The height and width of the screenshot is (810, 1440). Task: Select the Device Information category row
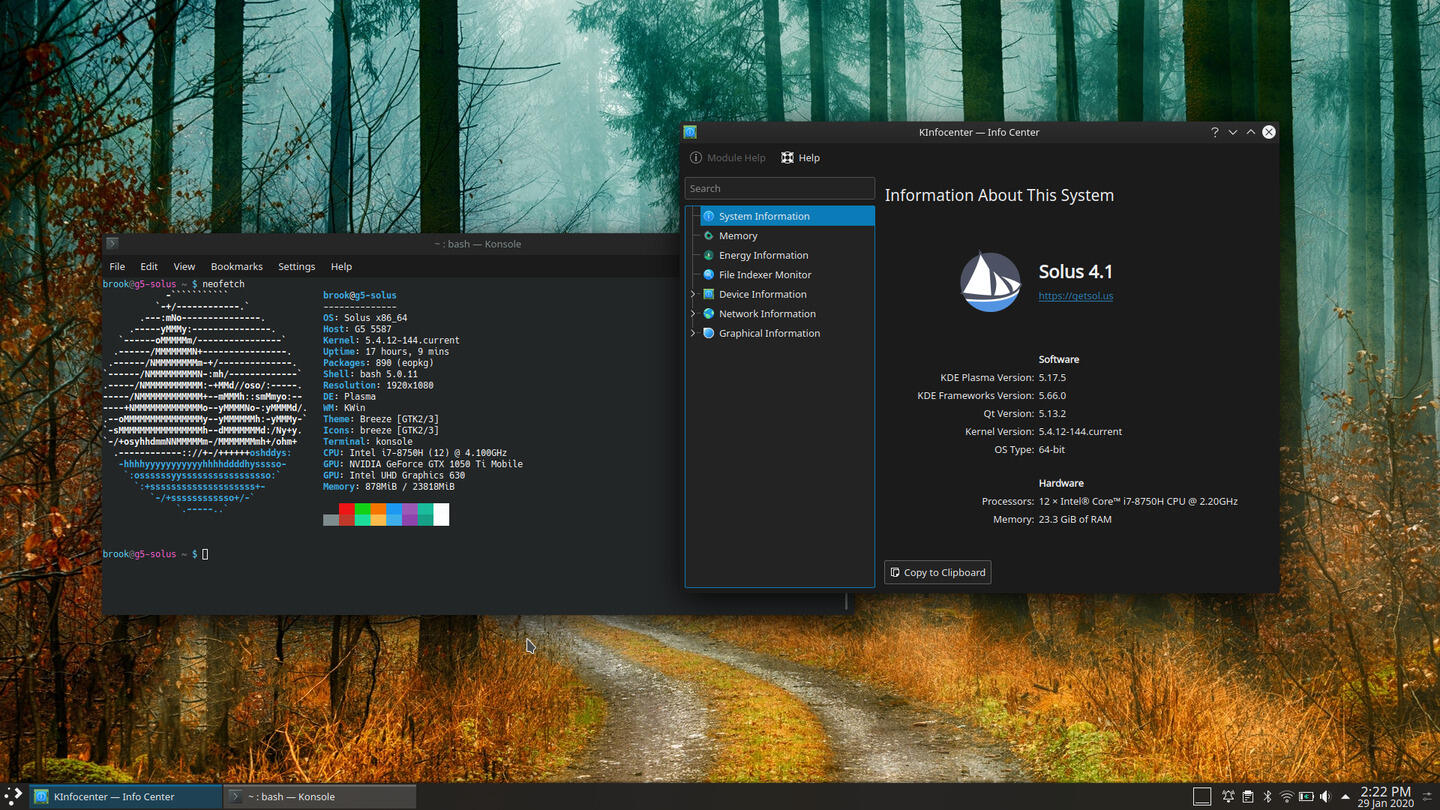point(787,294)
